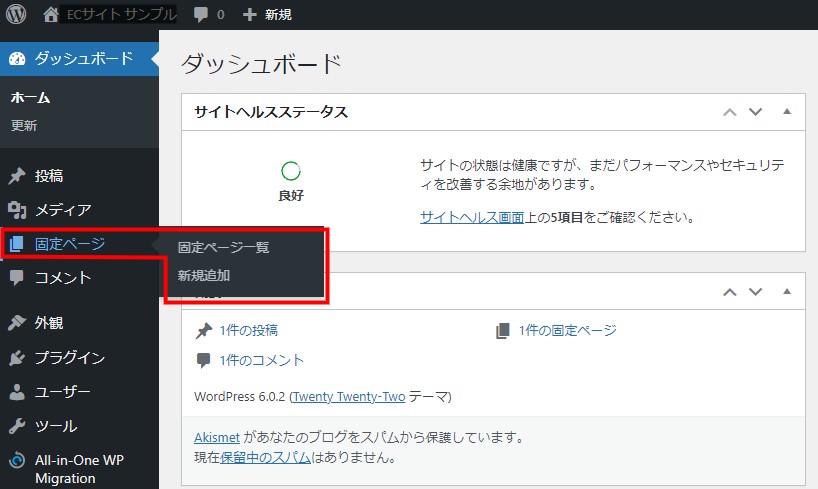Screen dimensions: 818x489
Task: Collapse the サイトヘルスステータス panel
Action: (787, 112)
